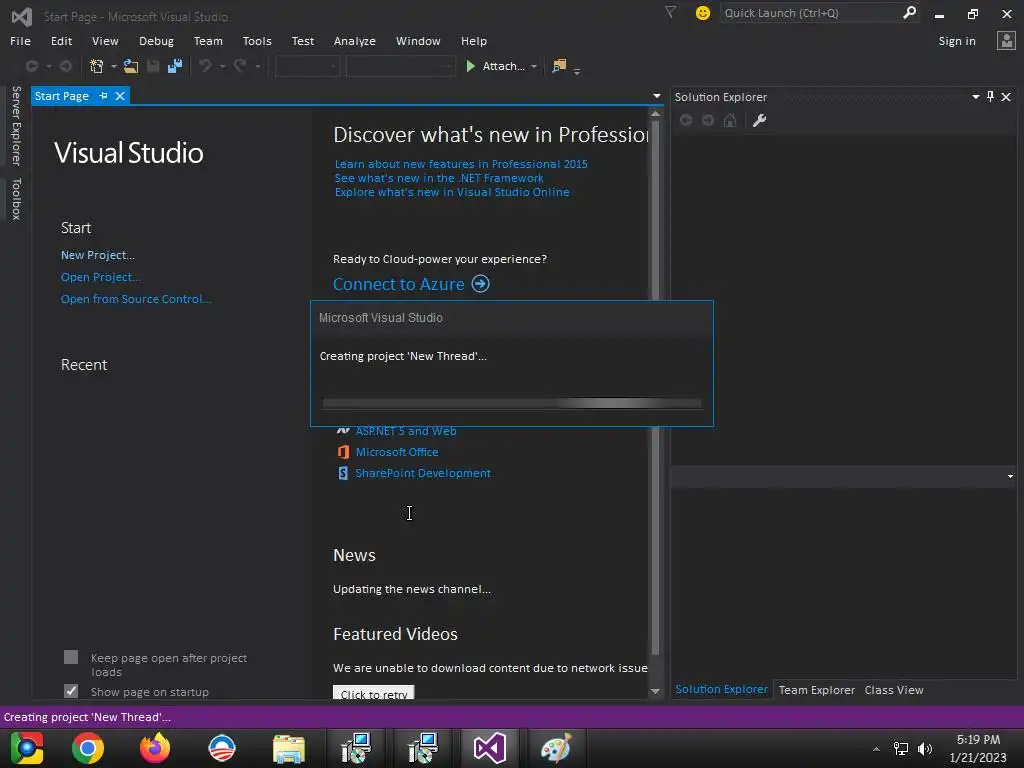Open the Solution Configurations combo box
This screenshot has height=768, width=1024.
[307, 66]
